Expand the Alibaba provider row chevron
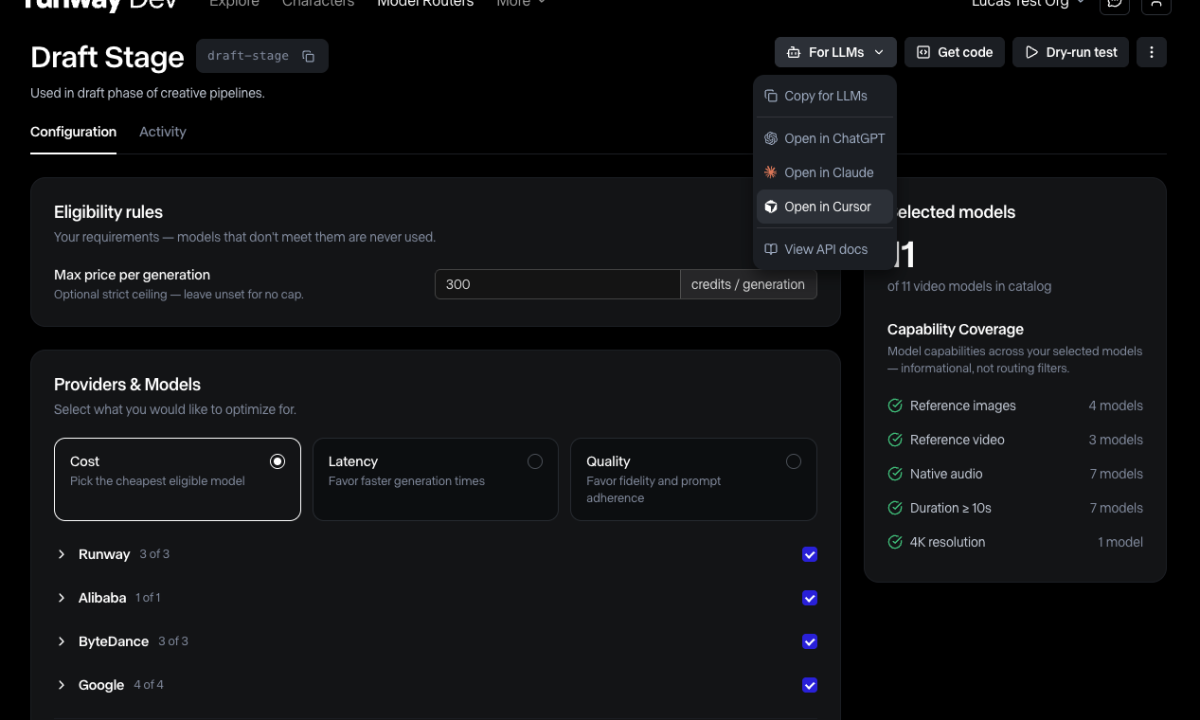 (x=61, y=598)
